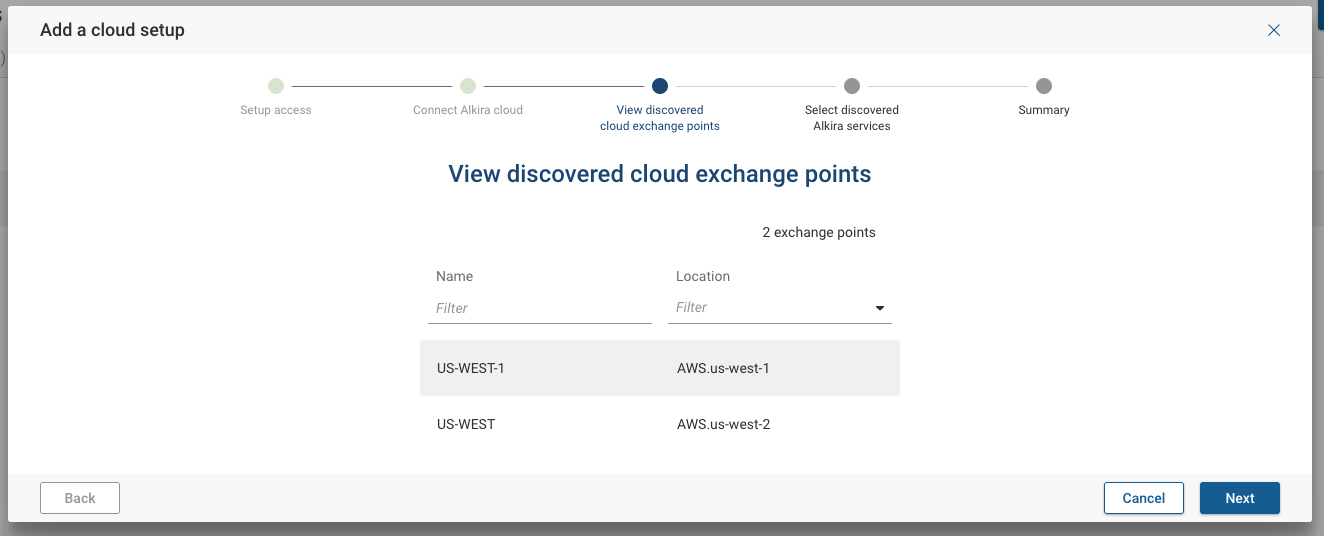Click the Select discovered Alkira services step circle
The image size is (1324, 536).
pyautogui.click(x=852, y=86)
